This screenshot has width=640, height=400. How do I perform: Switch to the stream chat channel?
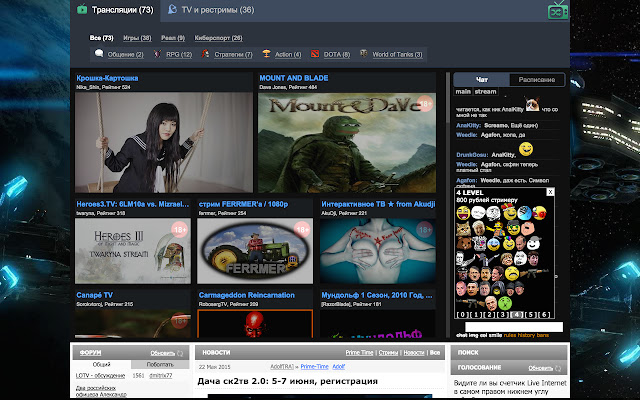[485, 91]
